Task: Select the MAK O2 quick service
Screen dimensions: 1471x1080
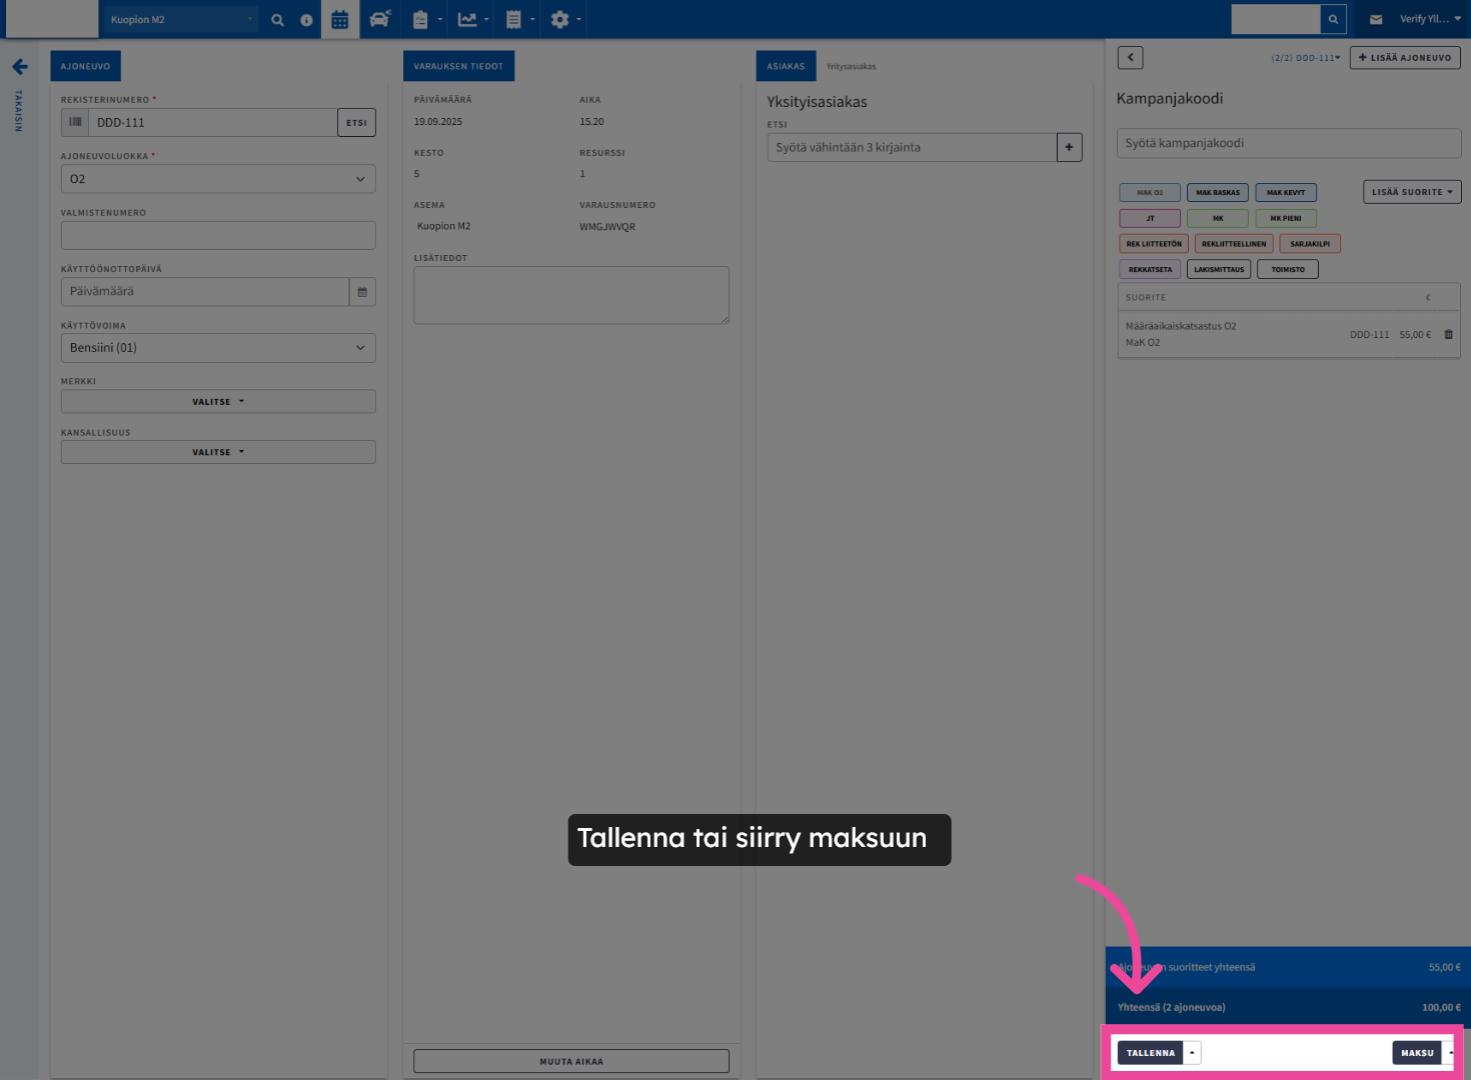Action: (1150, 192)
